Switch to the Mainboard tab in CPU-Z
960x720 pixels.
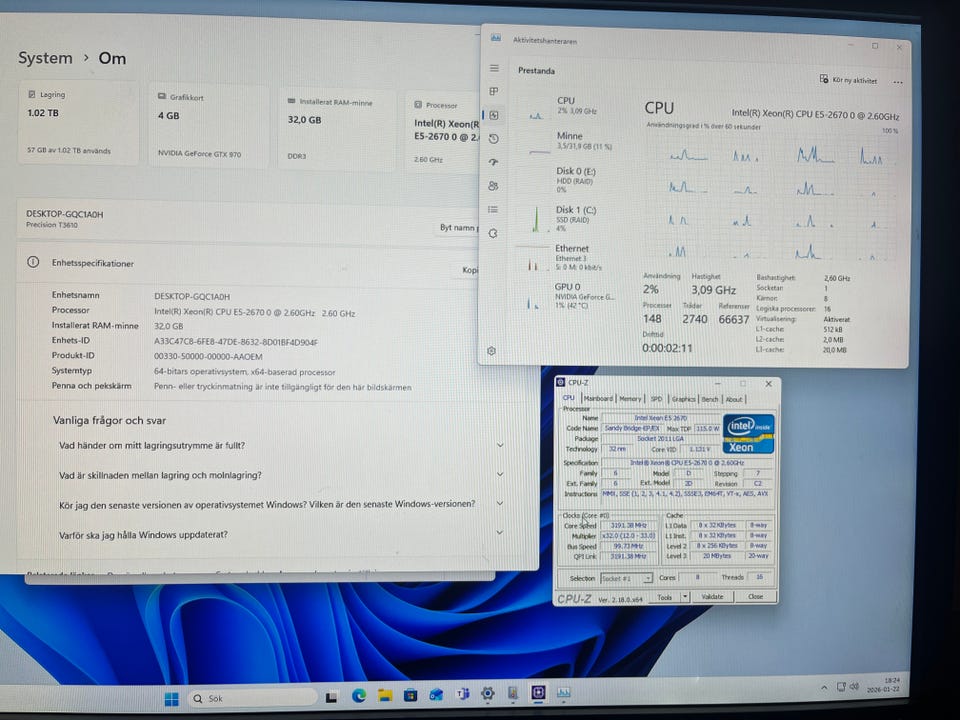tap(599, 399)
